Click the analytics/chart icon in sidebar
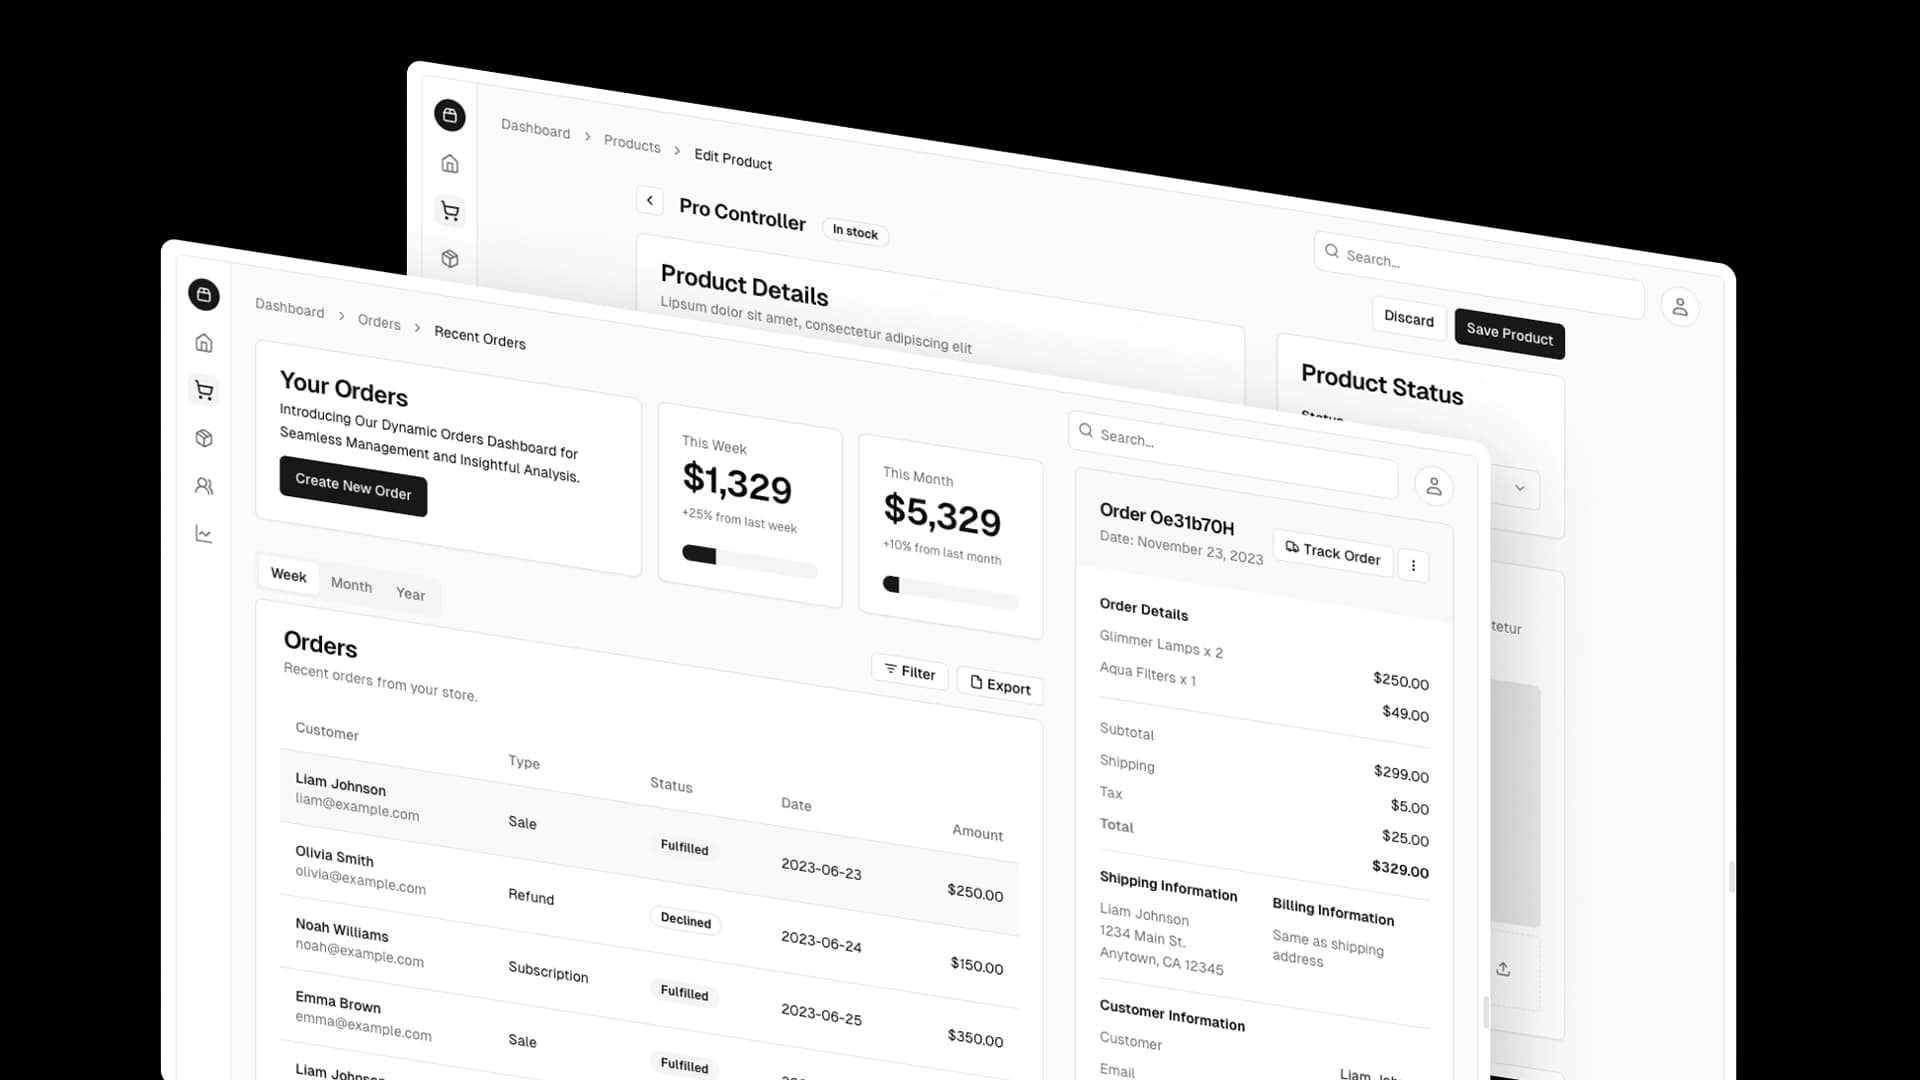 click(x=204, y=534)
